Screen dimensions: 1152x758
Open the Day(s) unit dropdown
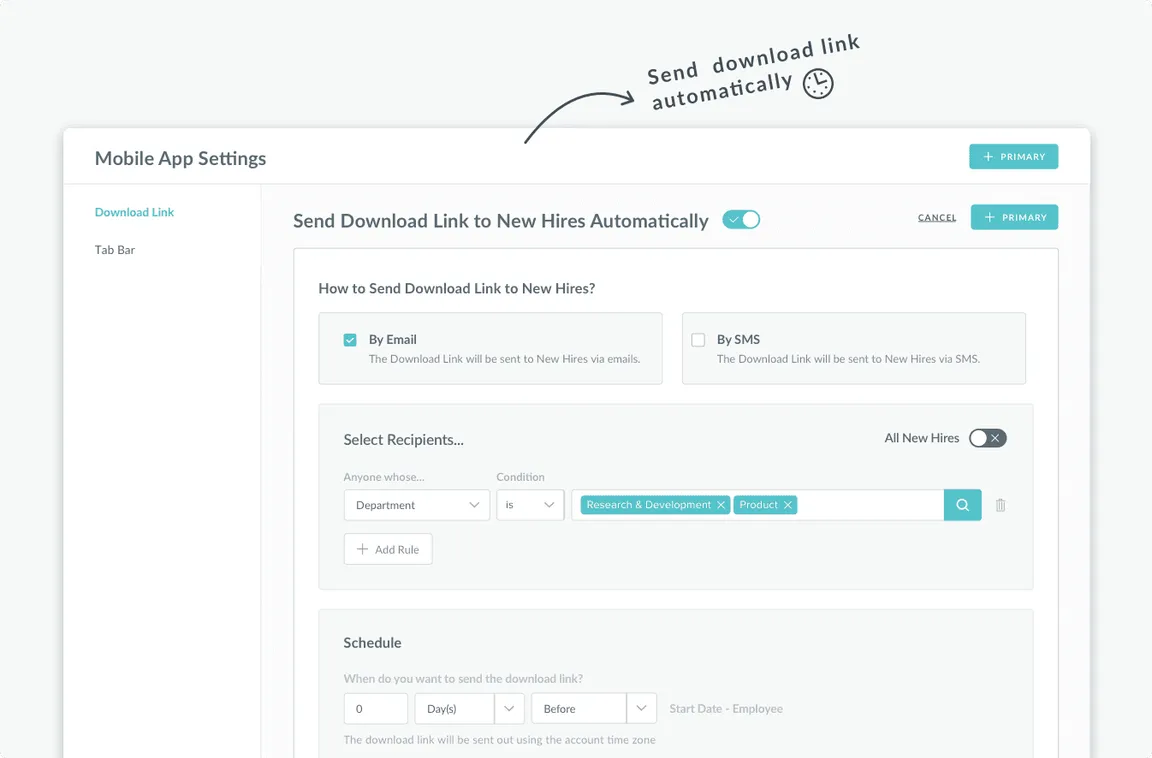click(469, 709)
